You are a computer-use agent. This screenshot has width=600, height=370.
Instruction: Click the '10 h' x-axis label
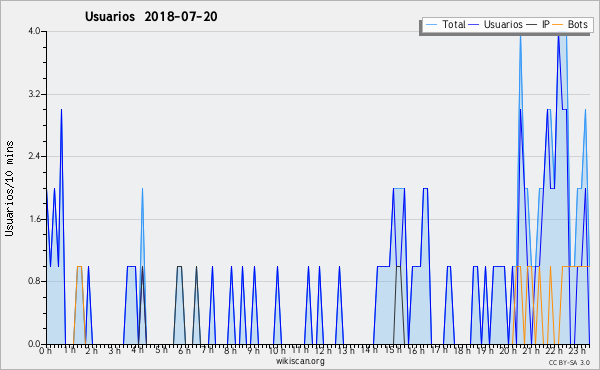(277, 351)
